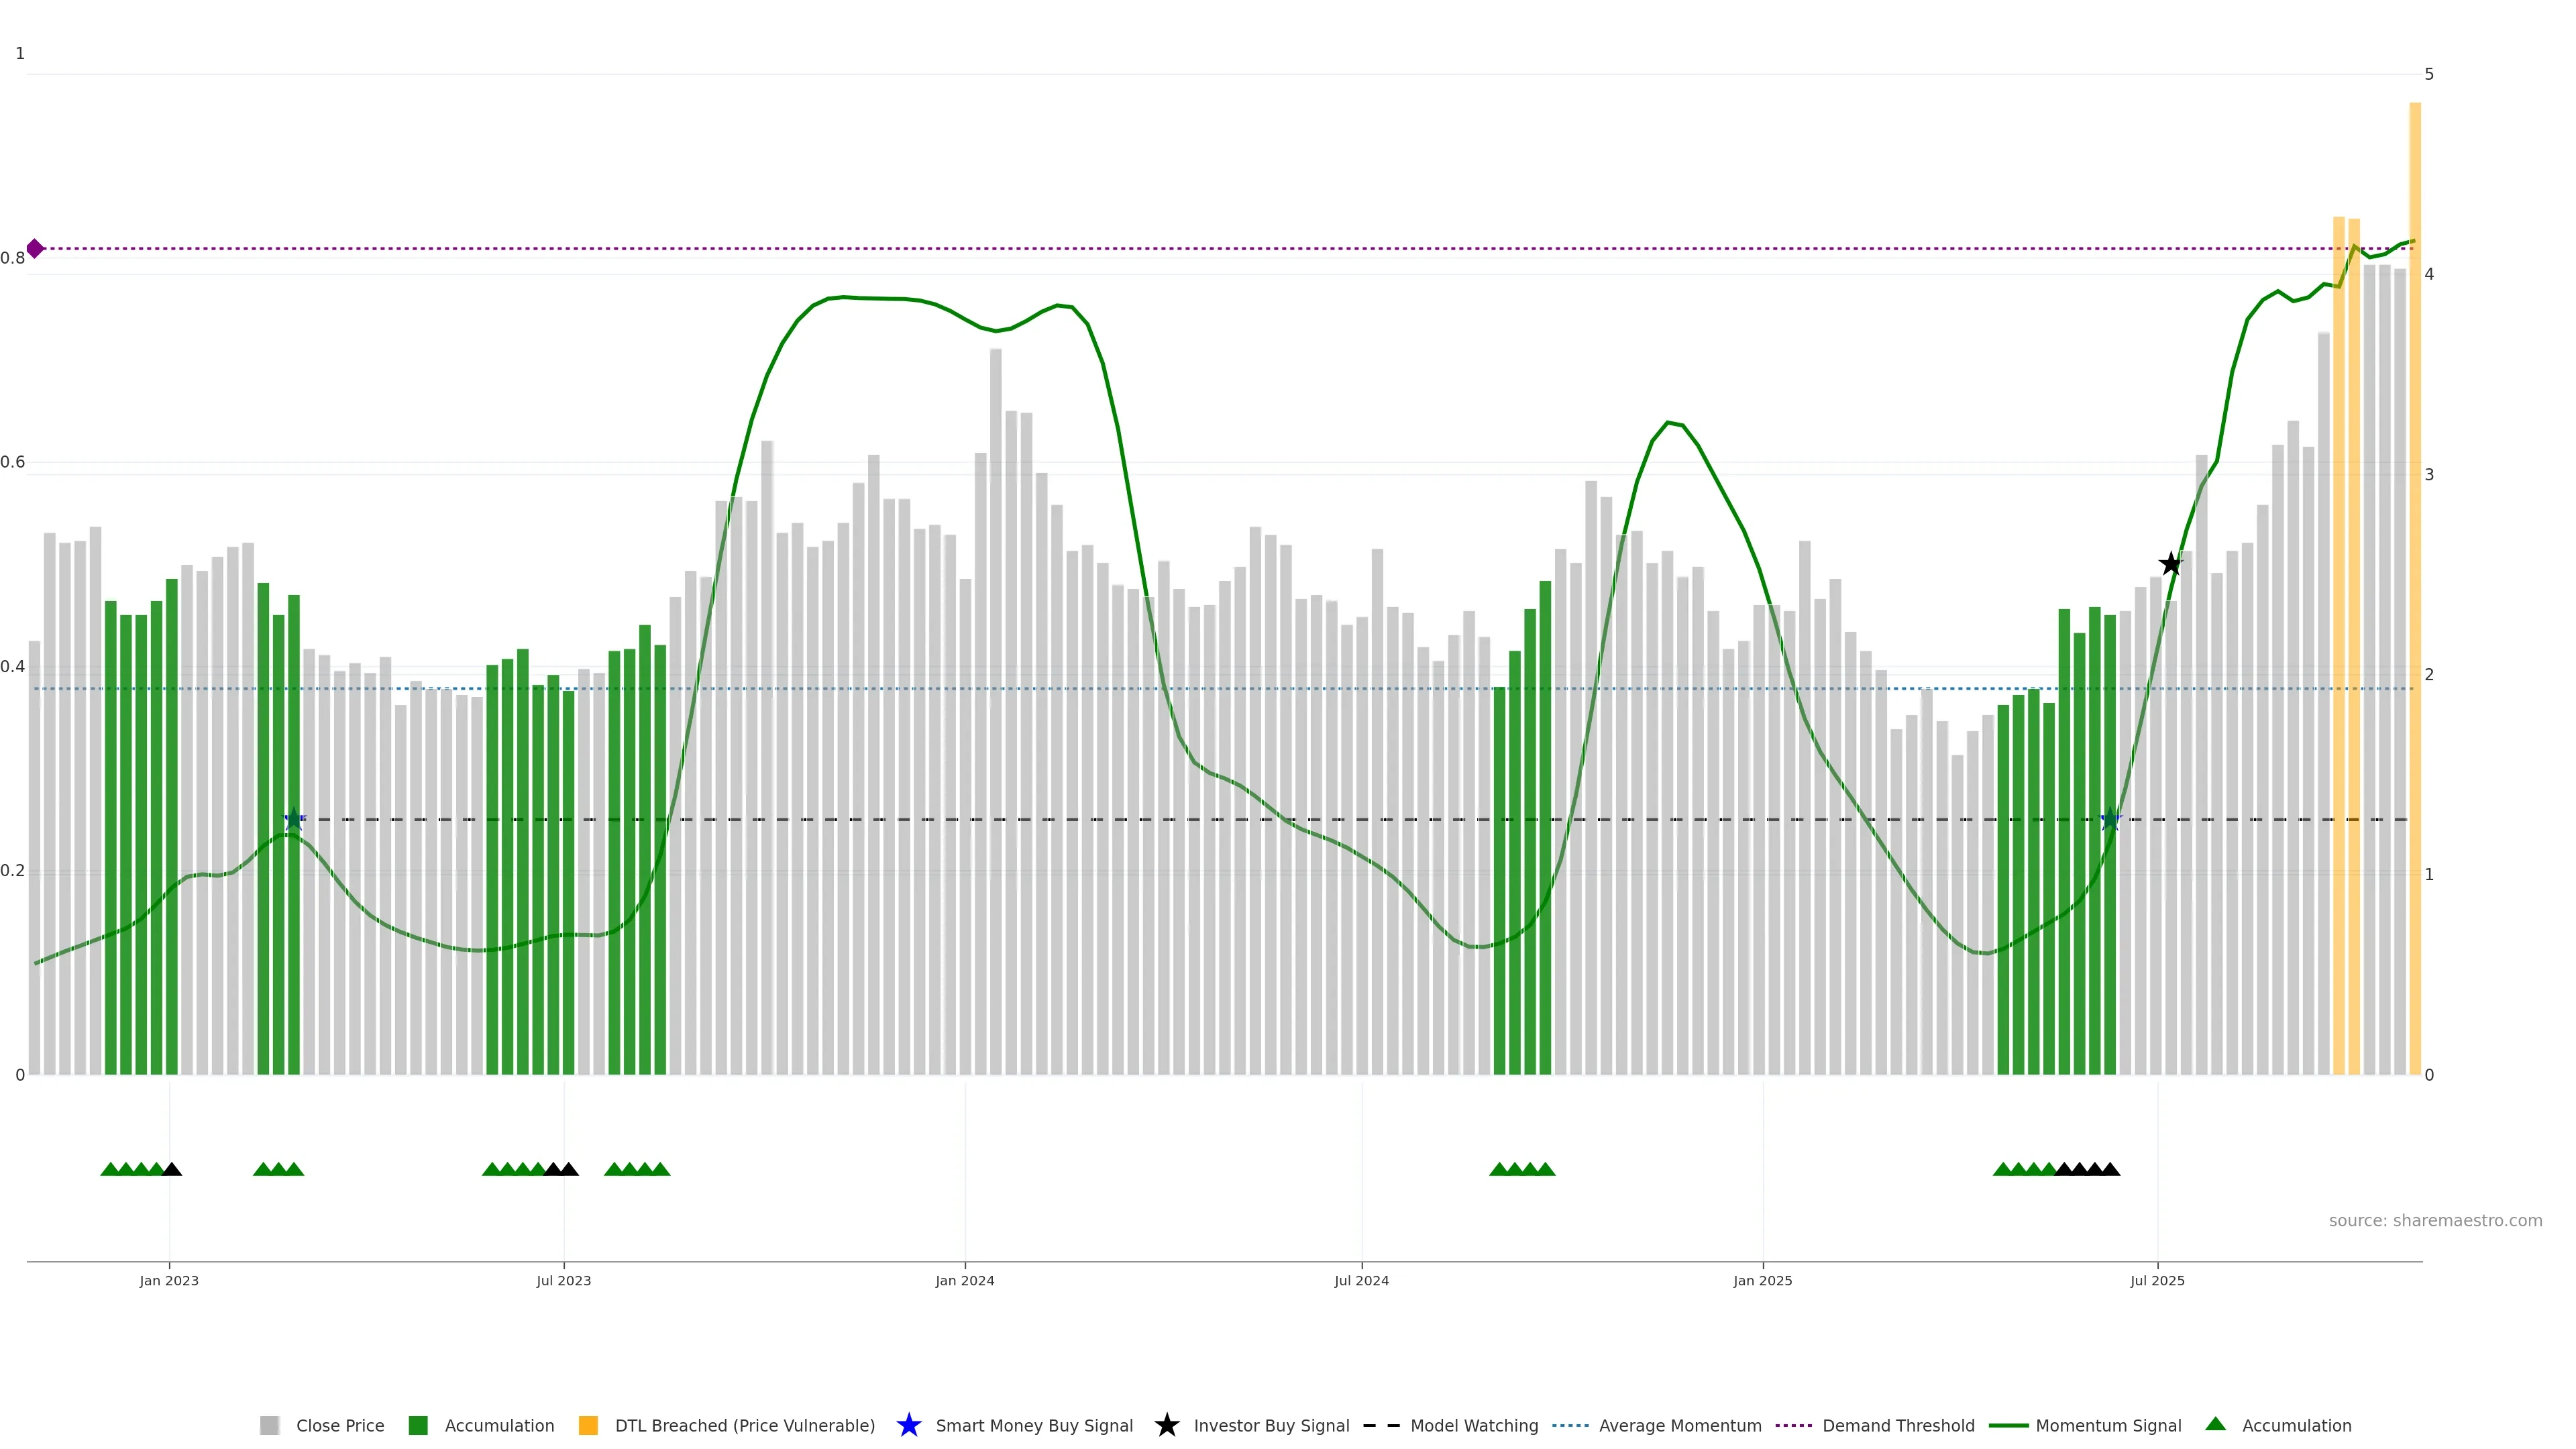
Task: Click the blue star legend icon for Smart Money
Action: pyautogui.click(x=908, y=1425)
